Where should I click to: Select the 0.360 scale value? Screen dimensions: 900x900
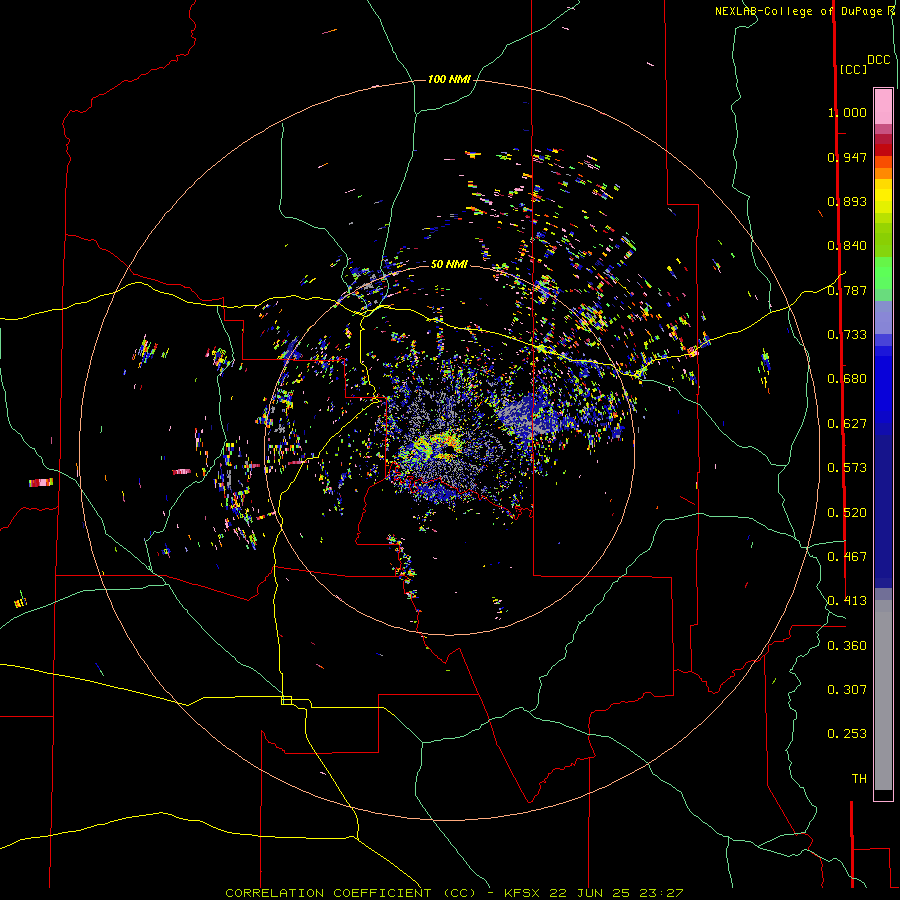(x=847, y=646)
